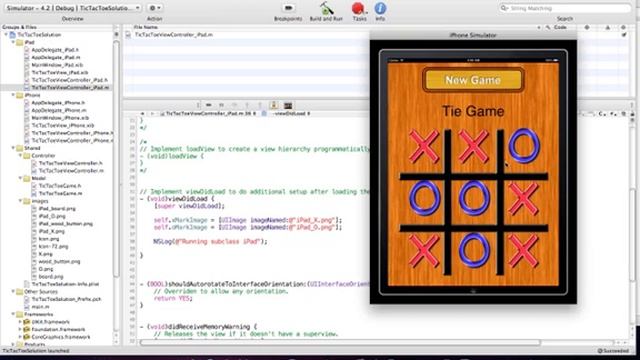Select main.m file

40,307
